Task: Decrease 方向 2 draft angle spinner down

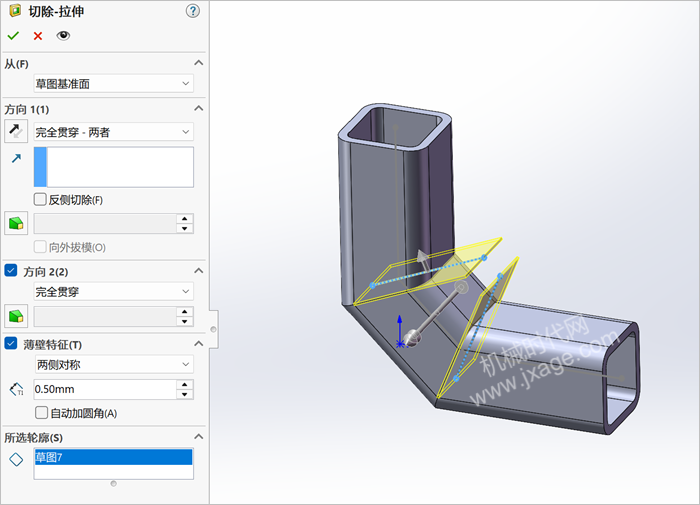Action: click(x=185, y=321)
